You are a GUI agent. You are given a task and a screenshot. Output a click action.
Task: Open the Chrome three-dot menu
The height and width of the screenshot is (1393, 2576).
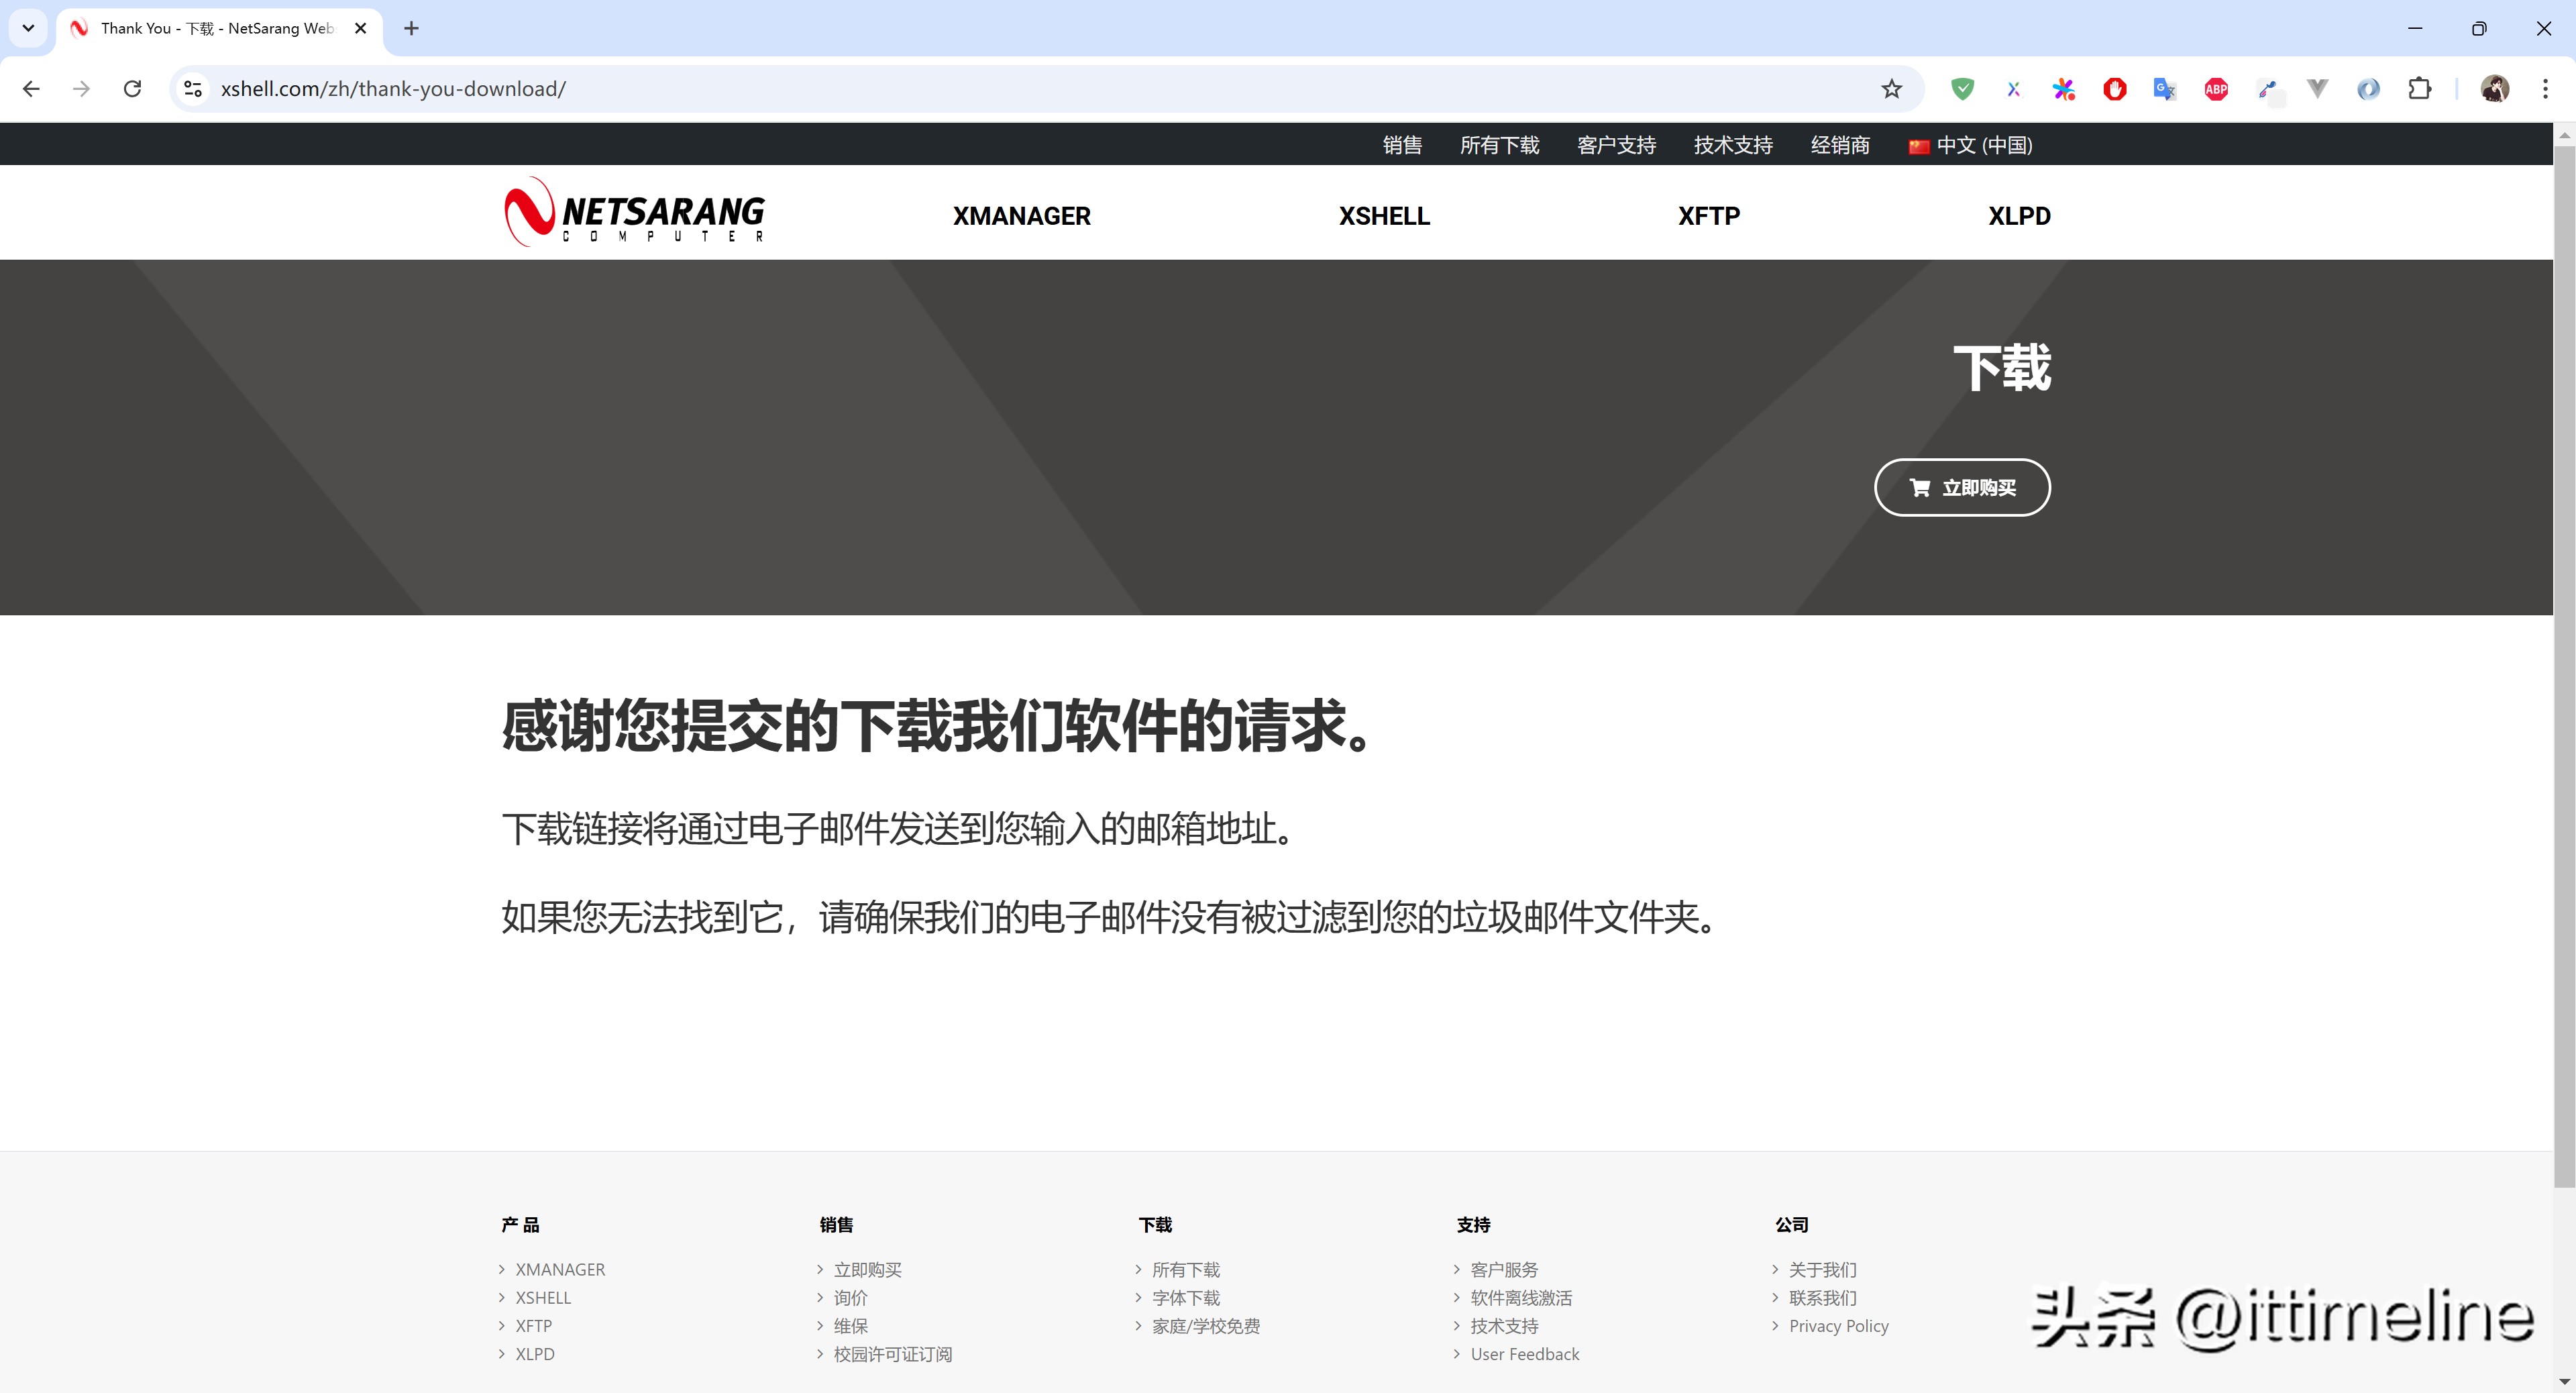pos(2545,89)
